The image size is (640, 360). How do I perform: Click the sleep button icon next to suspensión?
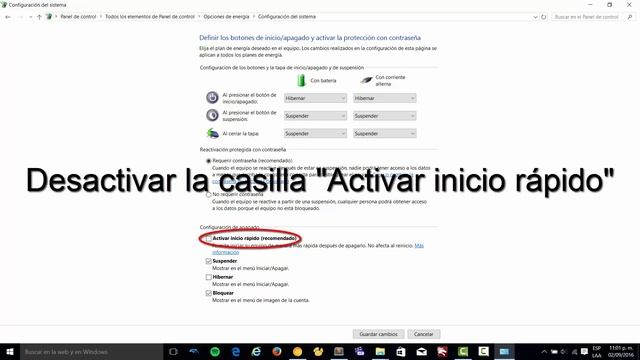point(212,115)
